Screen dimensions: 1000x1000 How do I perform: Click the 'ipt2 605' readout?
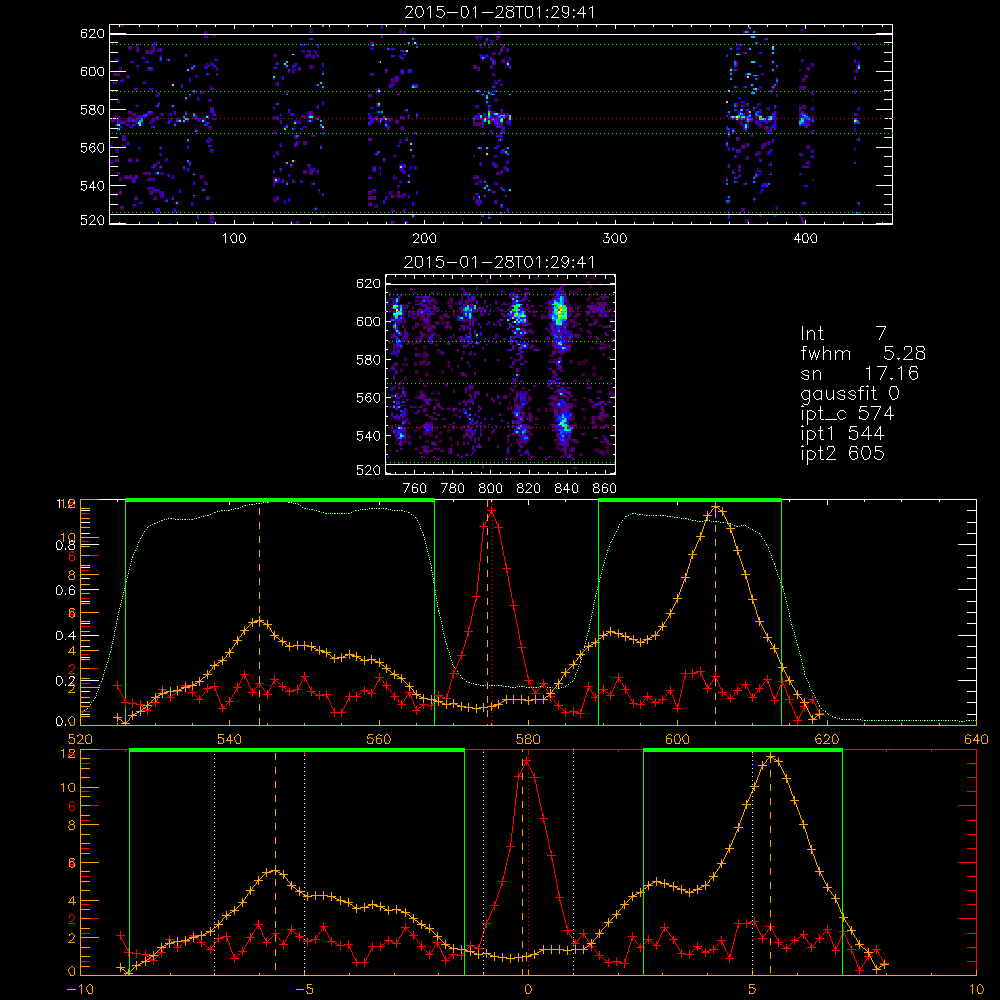(842, 453)
